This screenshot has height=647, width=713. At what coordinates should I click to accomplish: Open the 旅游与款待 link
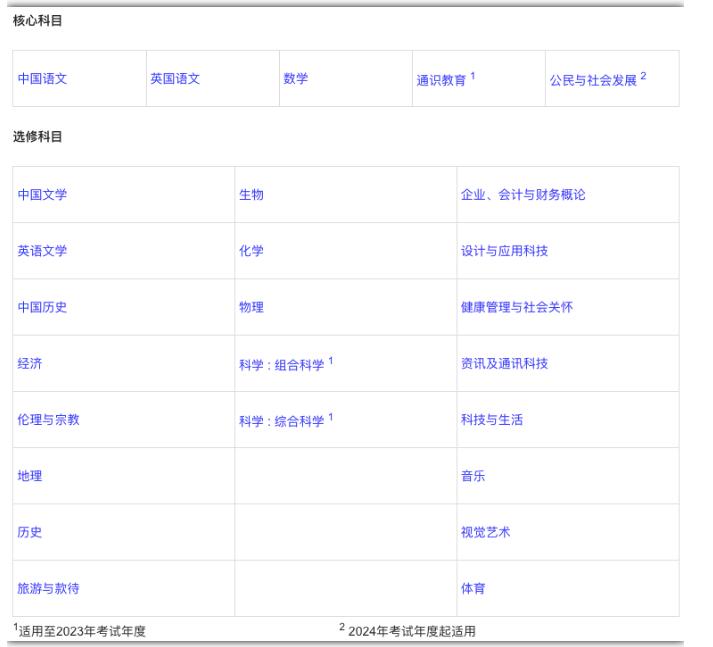48,588
